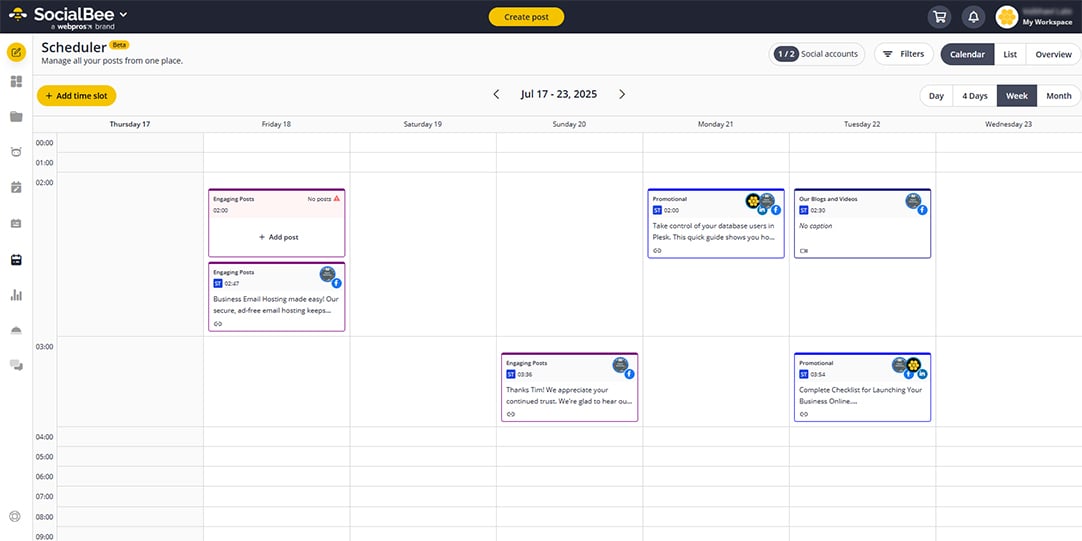Open the Business Email Hosting post card
1082x541 pixels.
[277, 297]
